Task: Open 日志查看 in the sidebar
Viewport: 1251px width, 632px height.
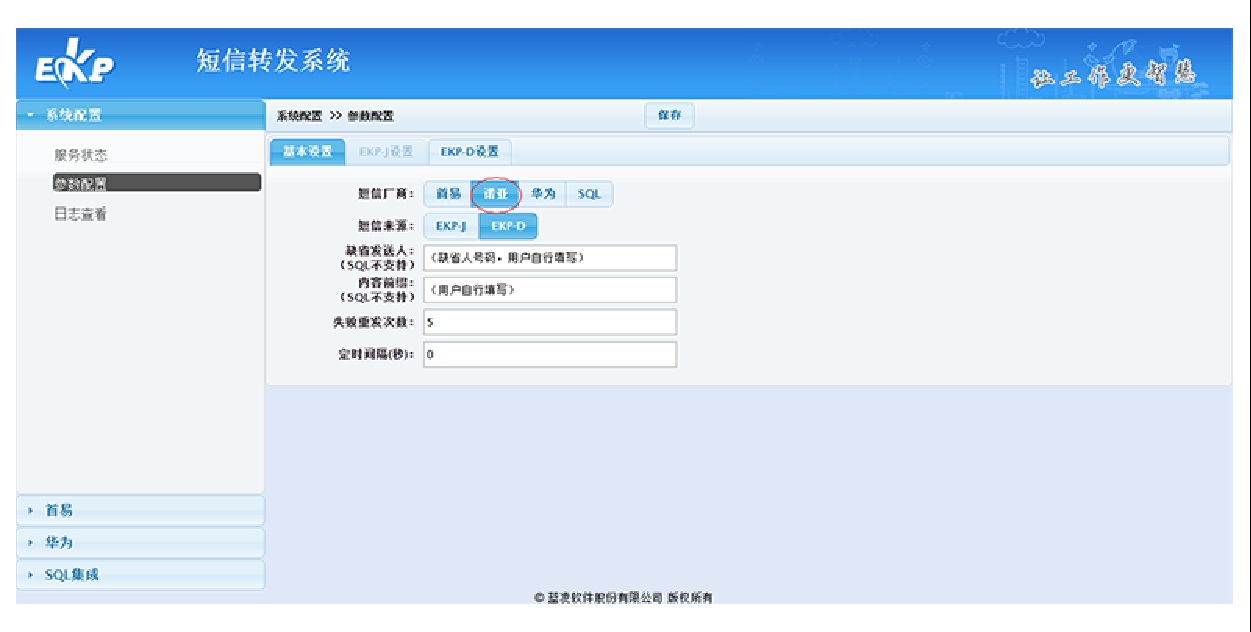Action: [81, 214]
